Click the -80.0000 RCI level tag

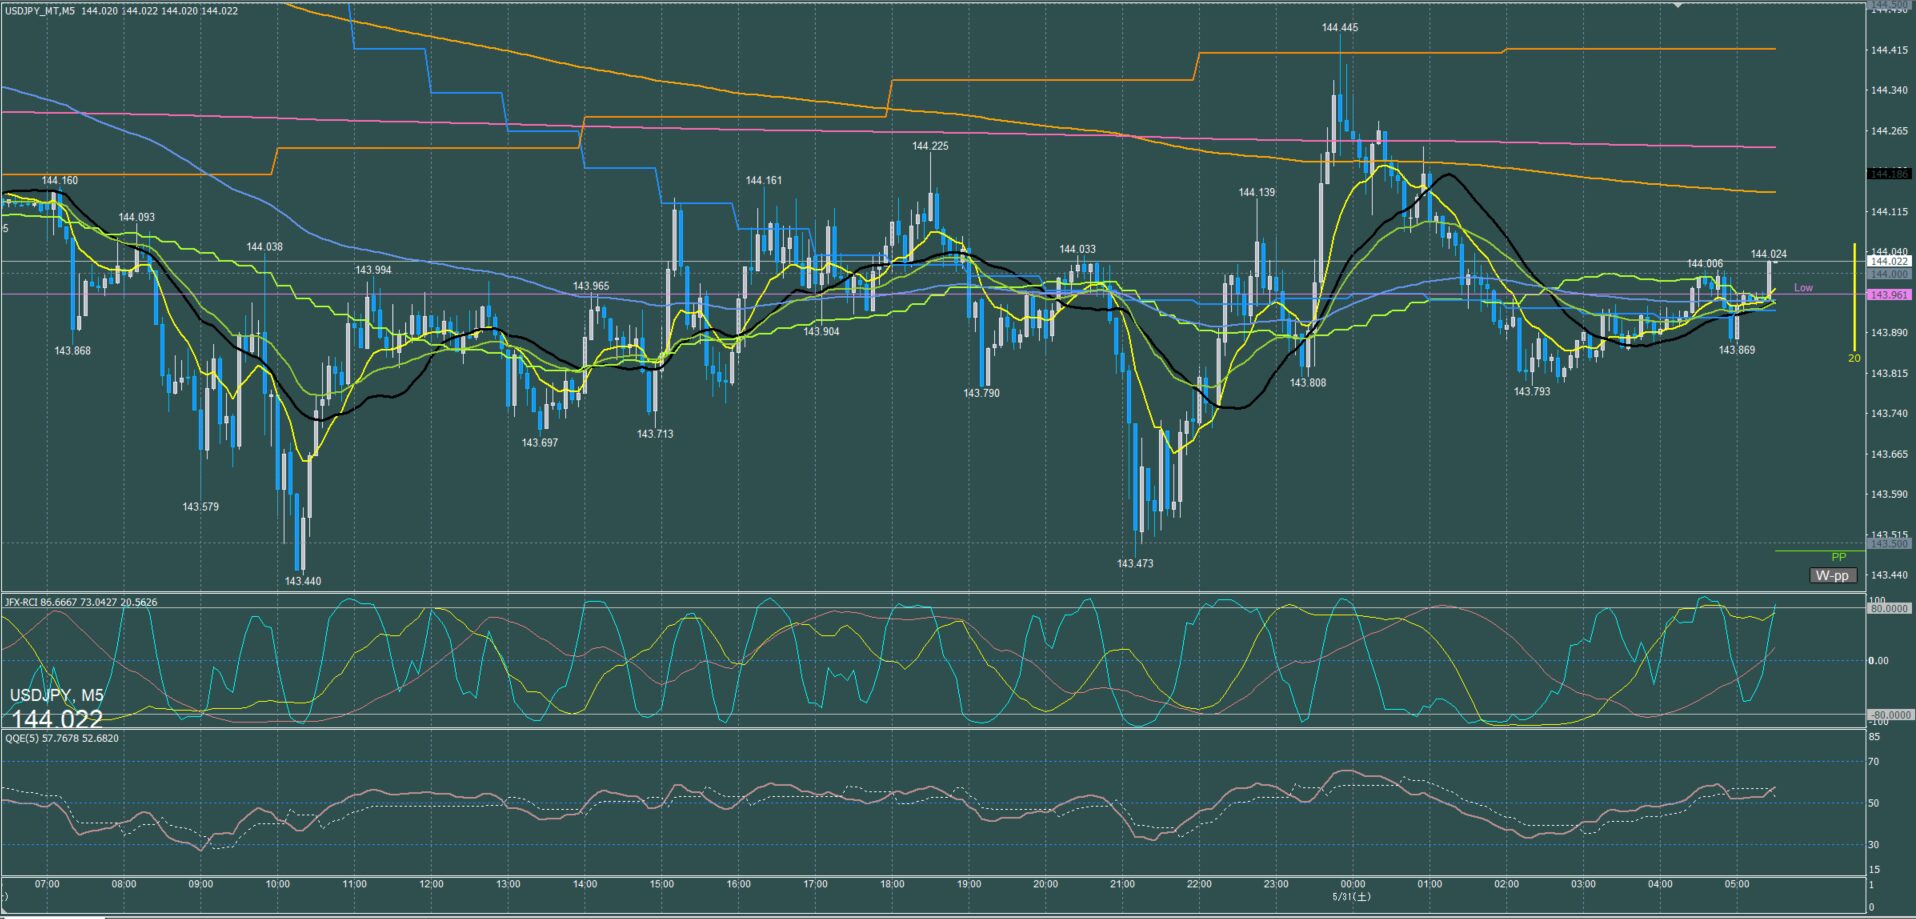click(x=1890, y=715)
